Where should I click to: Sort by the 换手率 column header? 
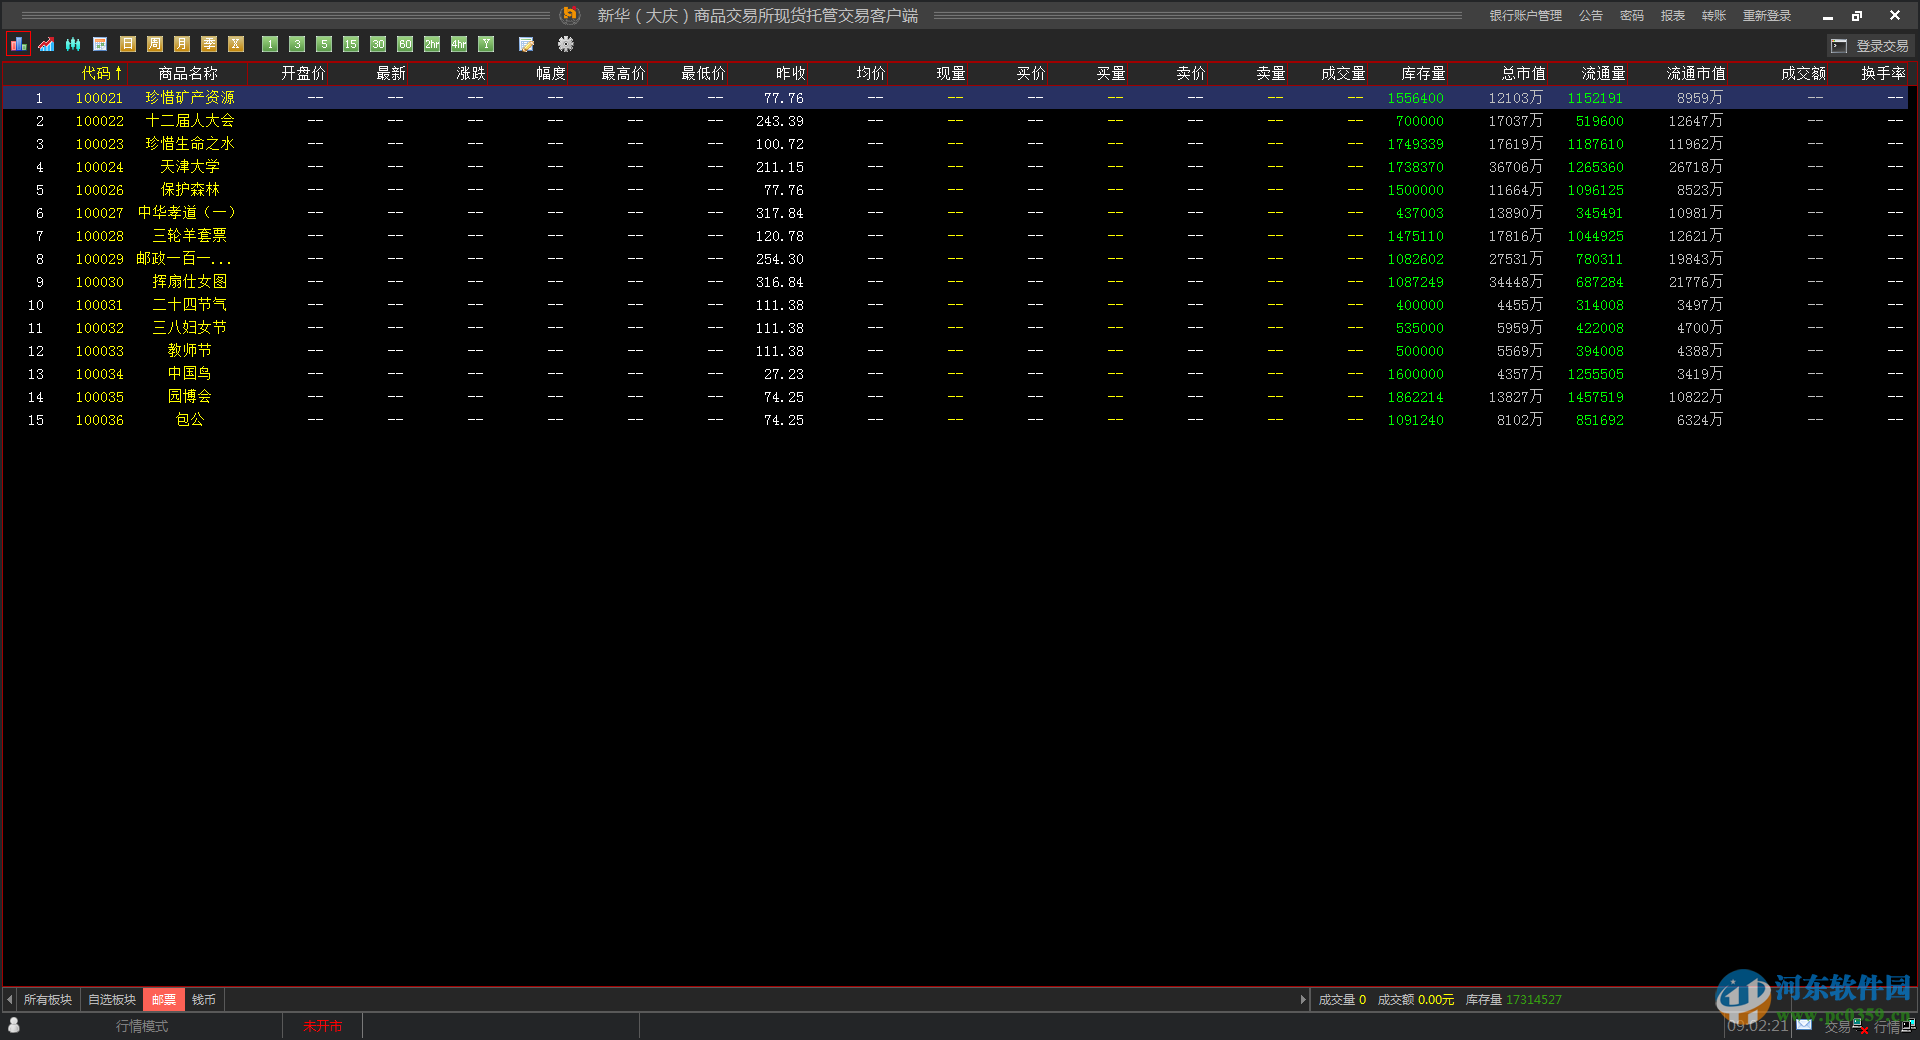[x=1883, y=73]
